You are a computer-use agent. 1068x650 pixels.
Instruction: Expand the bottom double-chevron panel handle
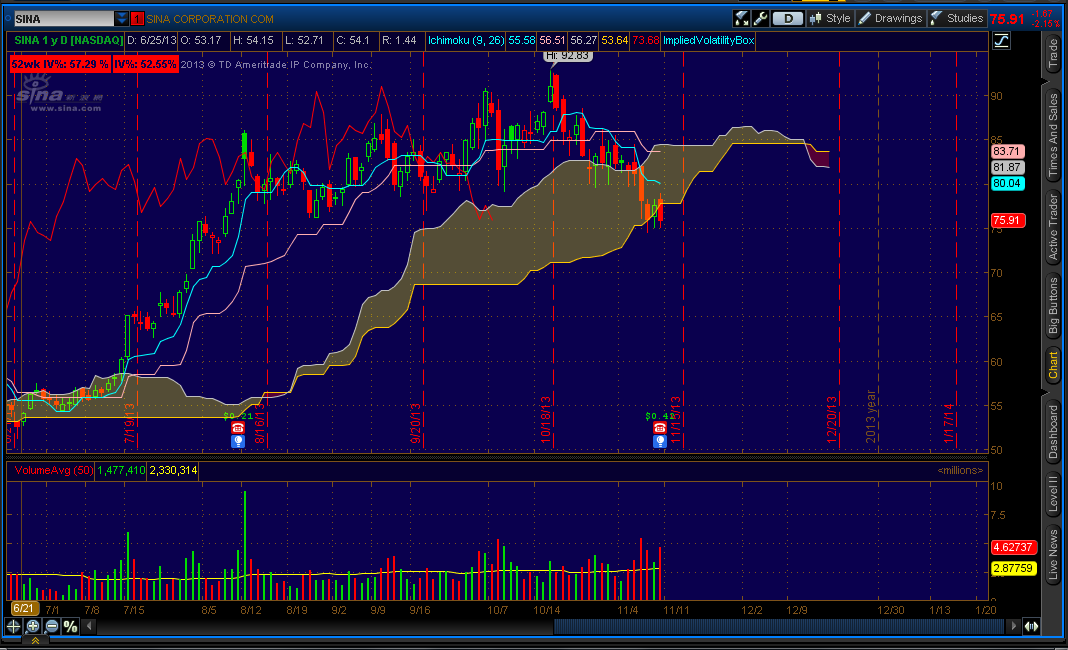(35, 641)
